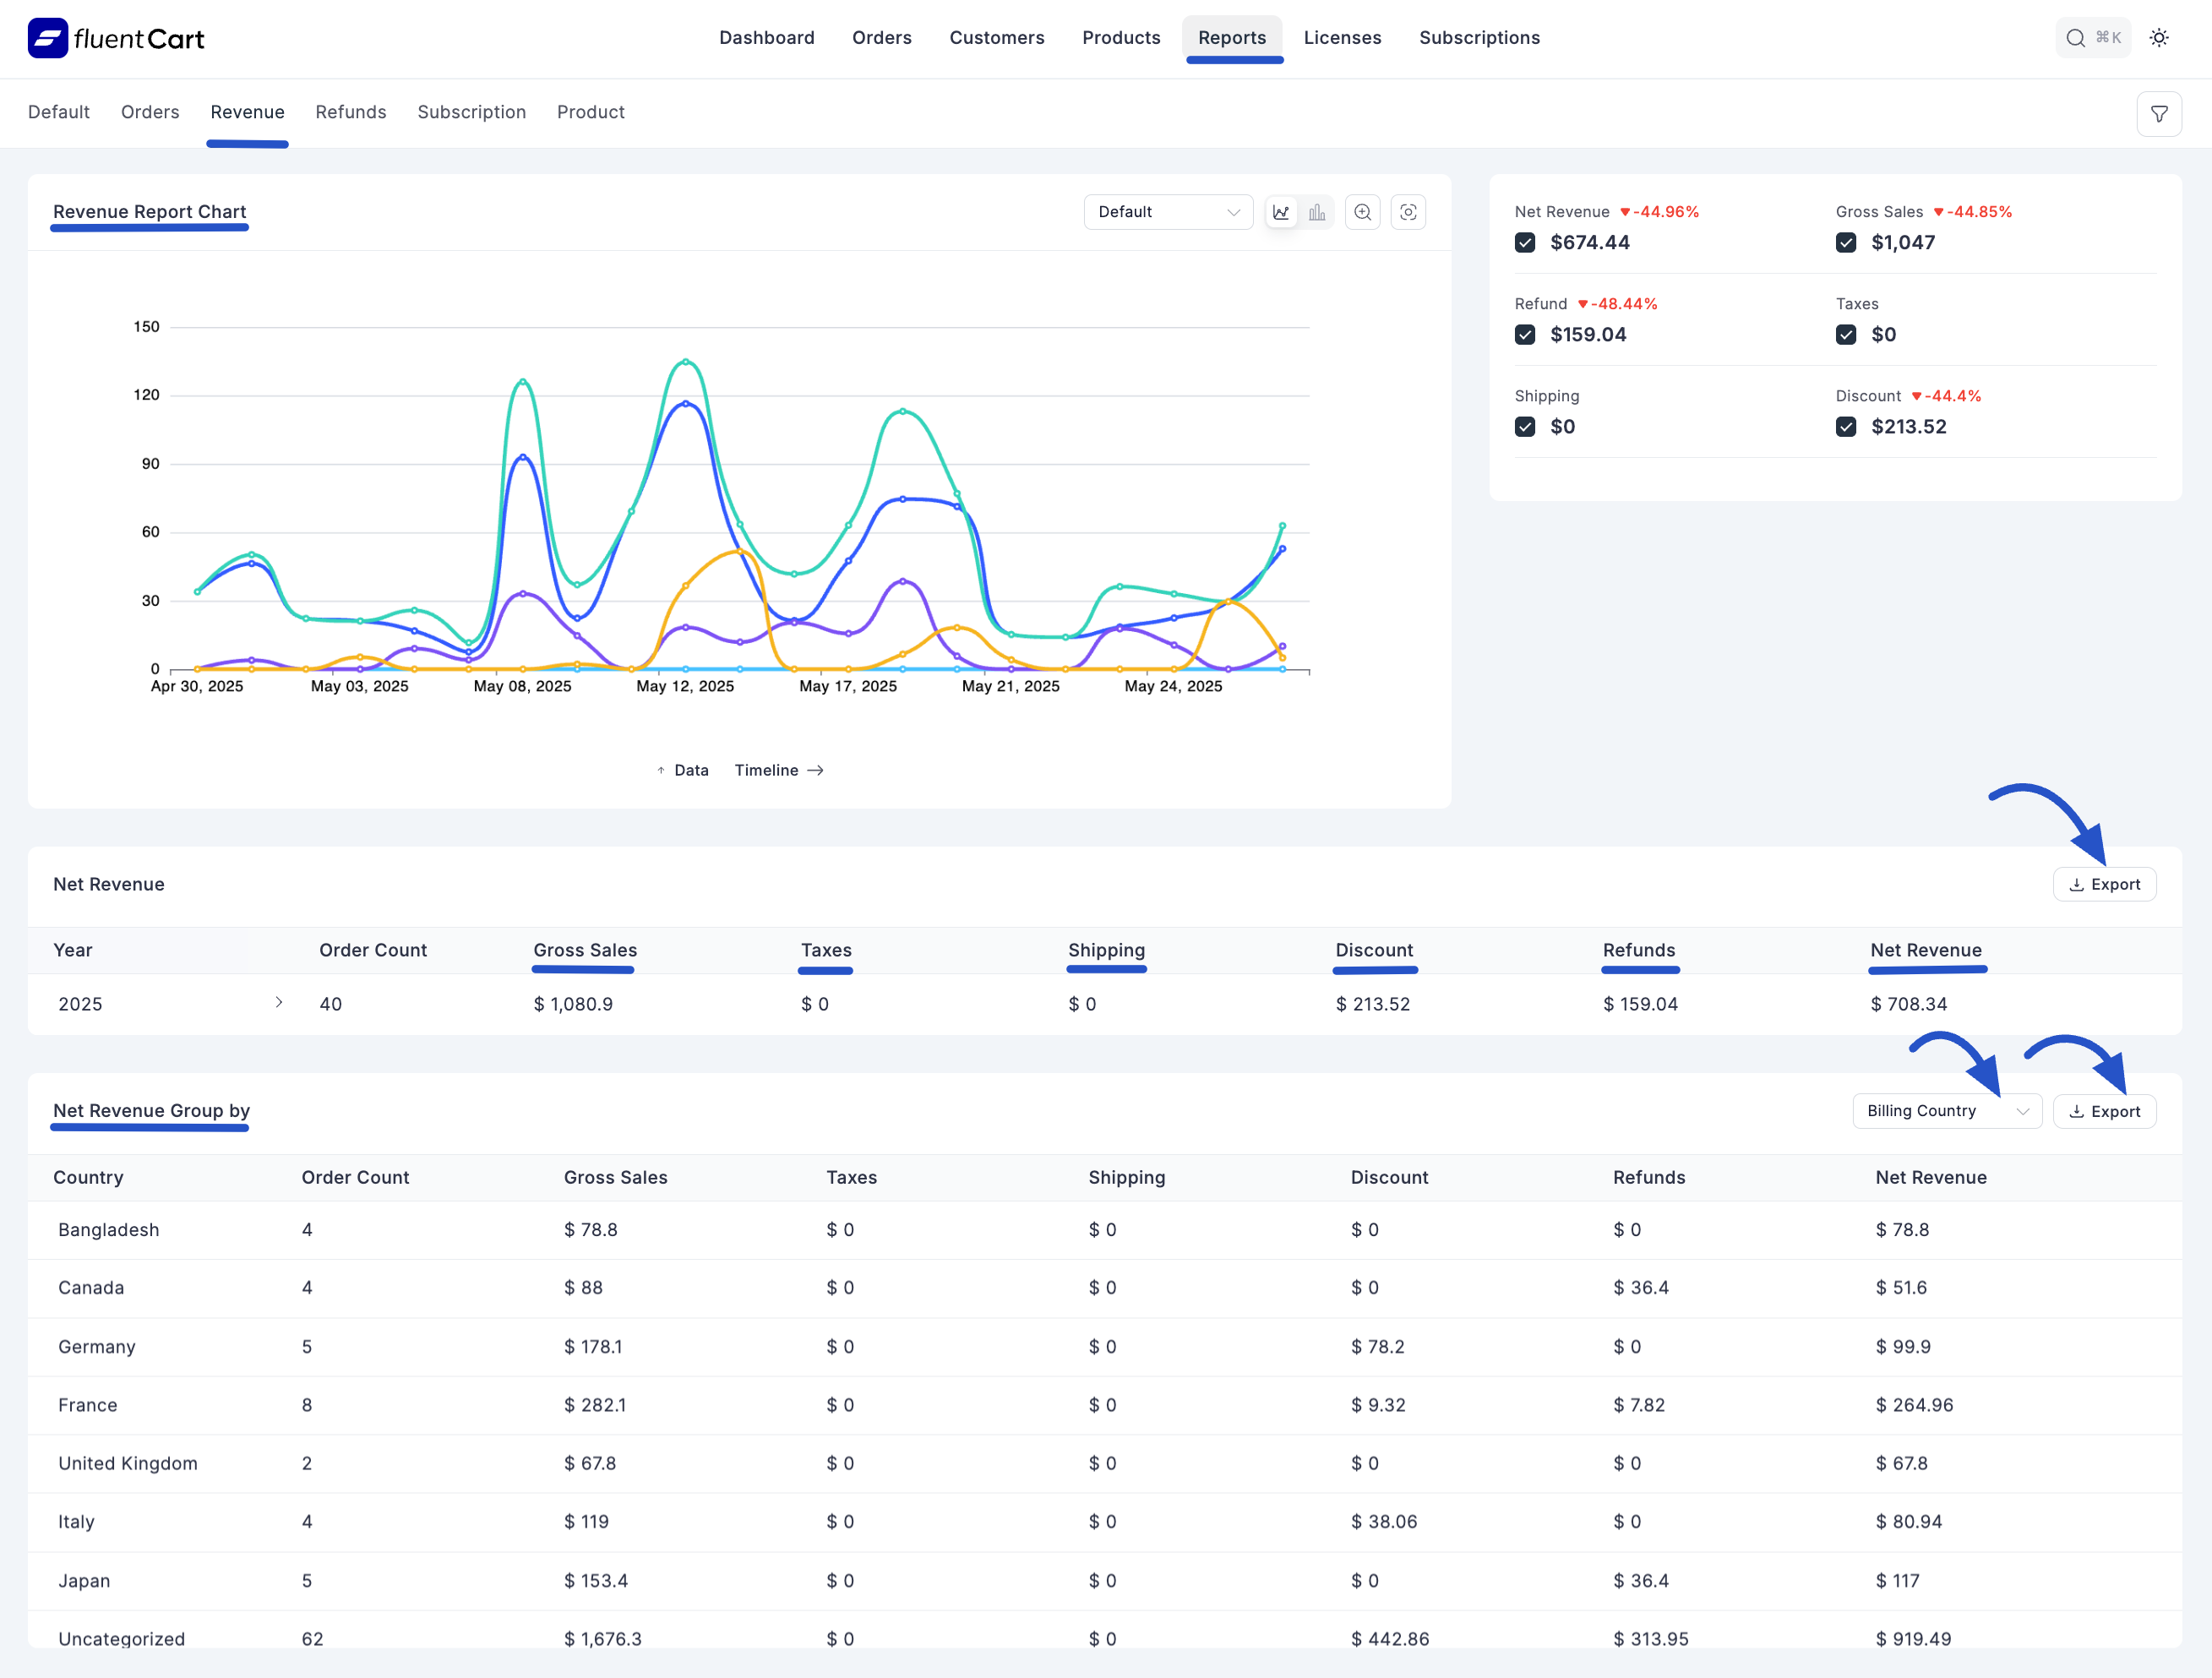The height and width of the screenshot is (1678, 2212).
Task: Click the Timeline link below the chart
Action: coord(767,770)
